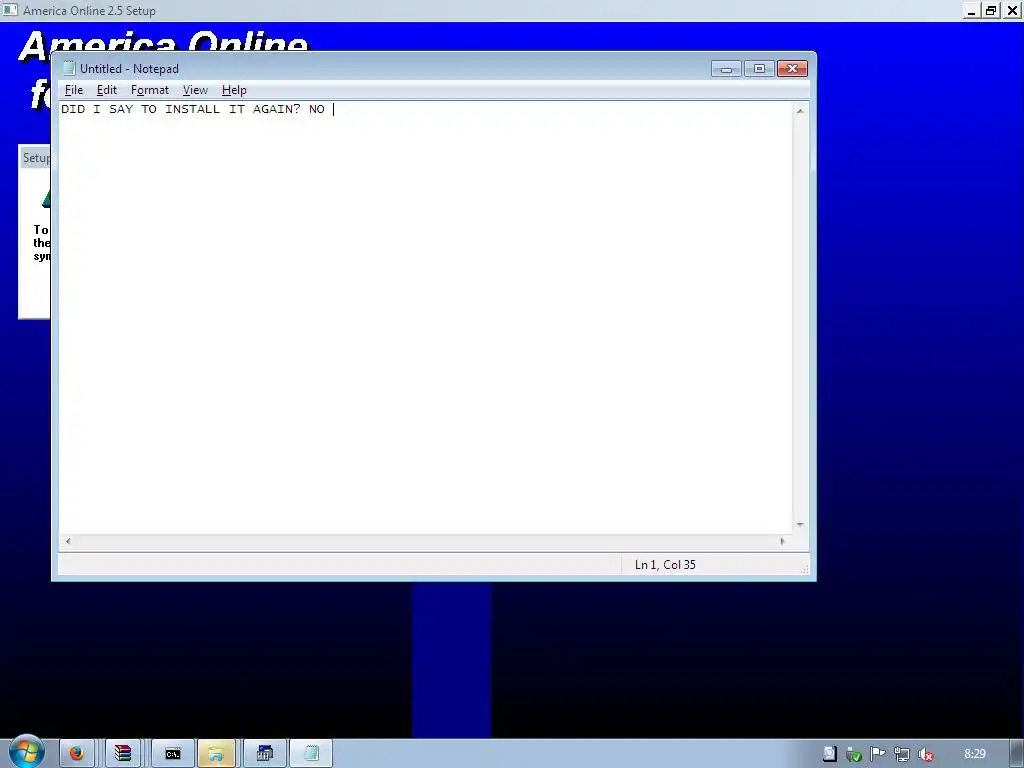Restore the America Online 2.5 Setup window
The height and width of the screenshot is (768, 1024).
[x=991, y=10]
